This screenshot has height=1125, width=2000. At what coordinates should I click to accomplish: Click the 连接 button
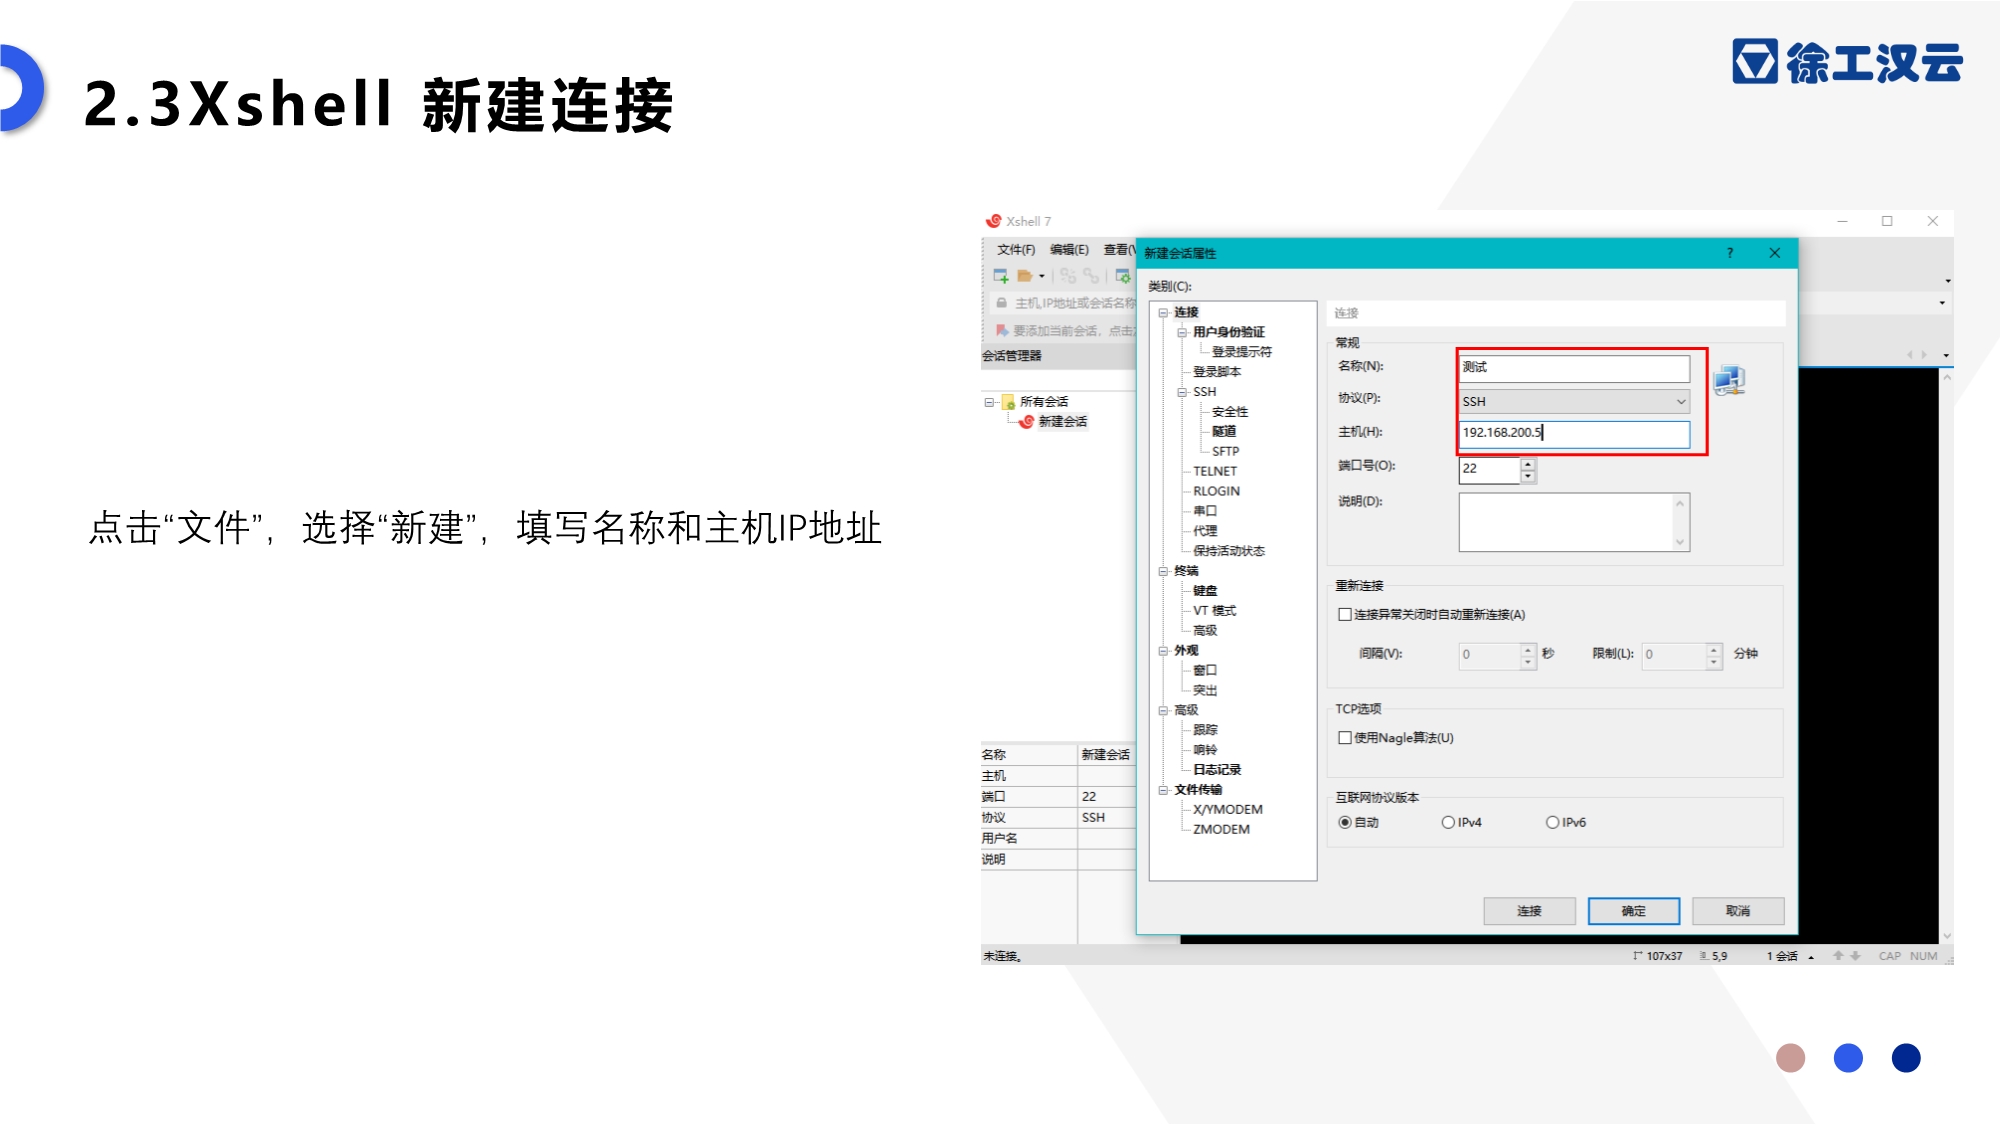click(x=1529, y=911)
